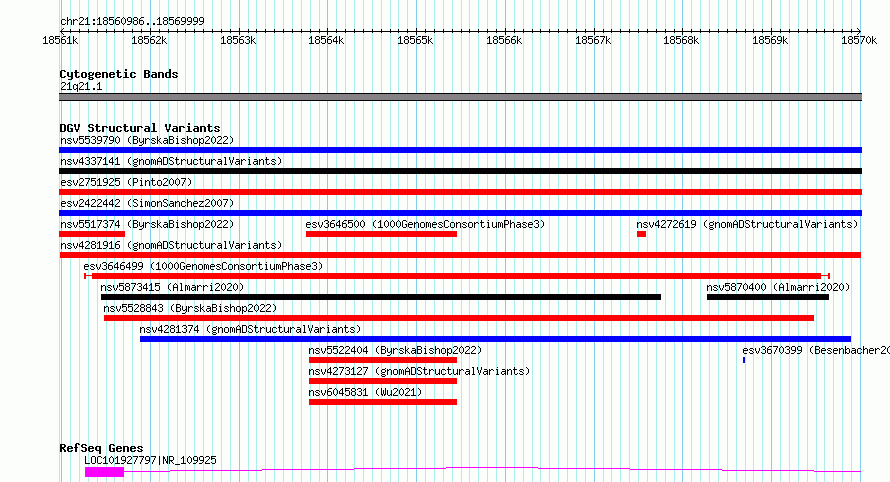Select the red bar of nsv6045831
Screen dimensions: 890x482
click(x=383, y=402)
